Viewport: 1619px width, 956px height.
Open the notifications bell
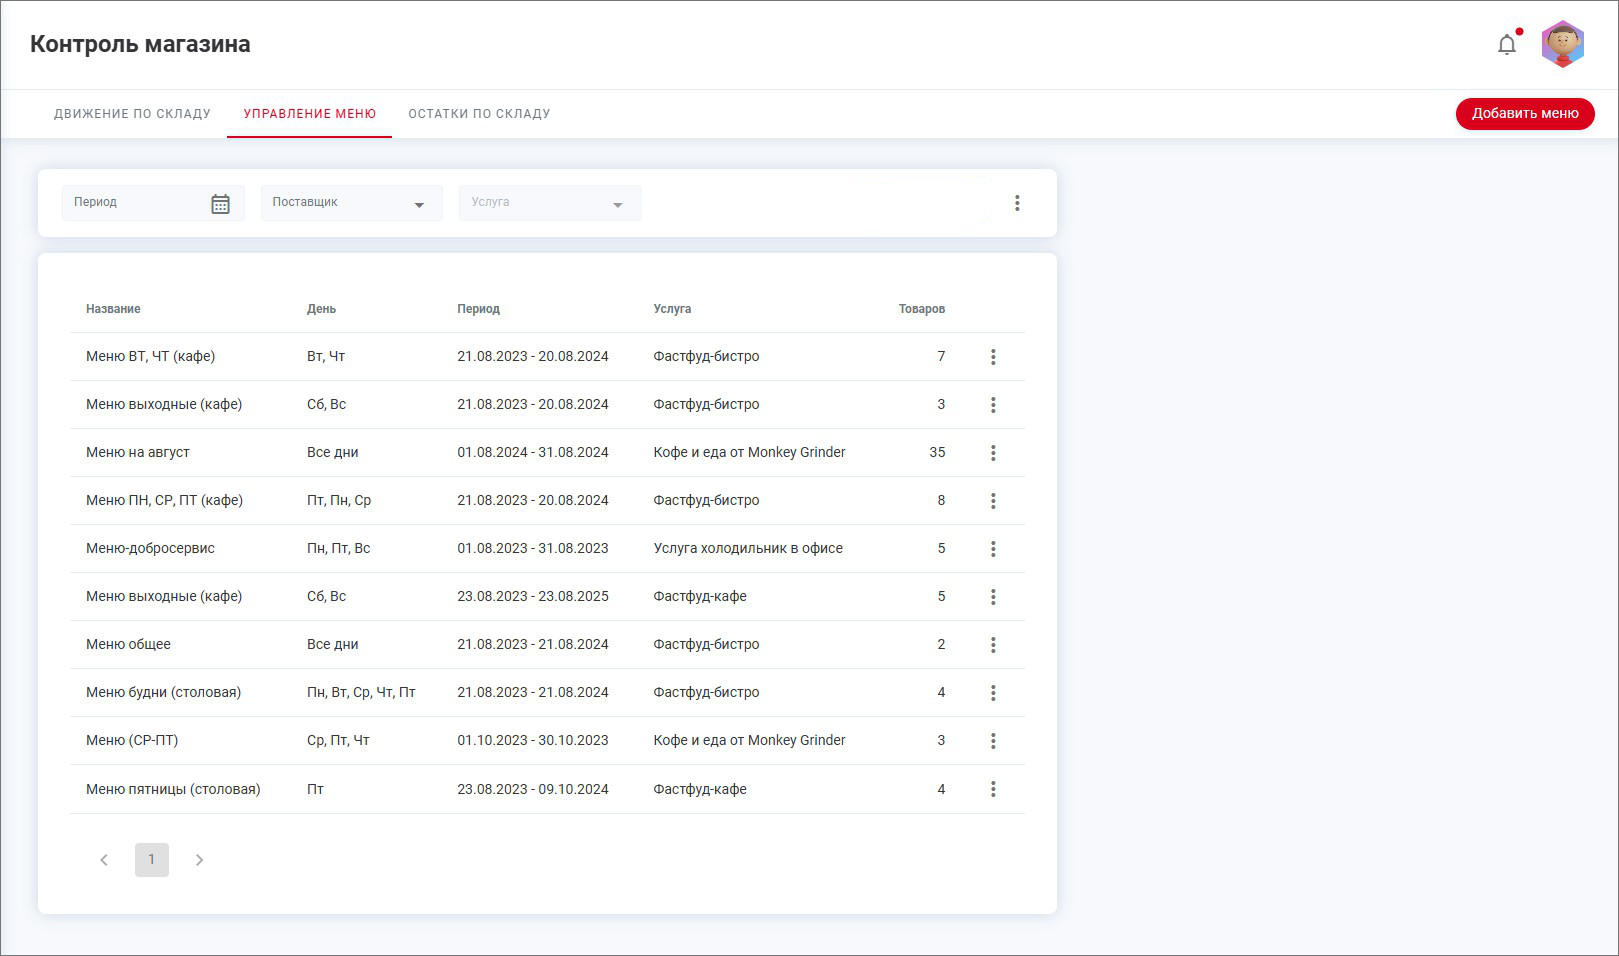pyautogui.click(x=1507, y=45)
